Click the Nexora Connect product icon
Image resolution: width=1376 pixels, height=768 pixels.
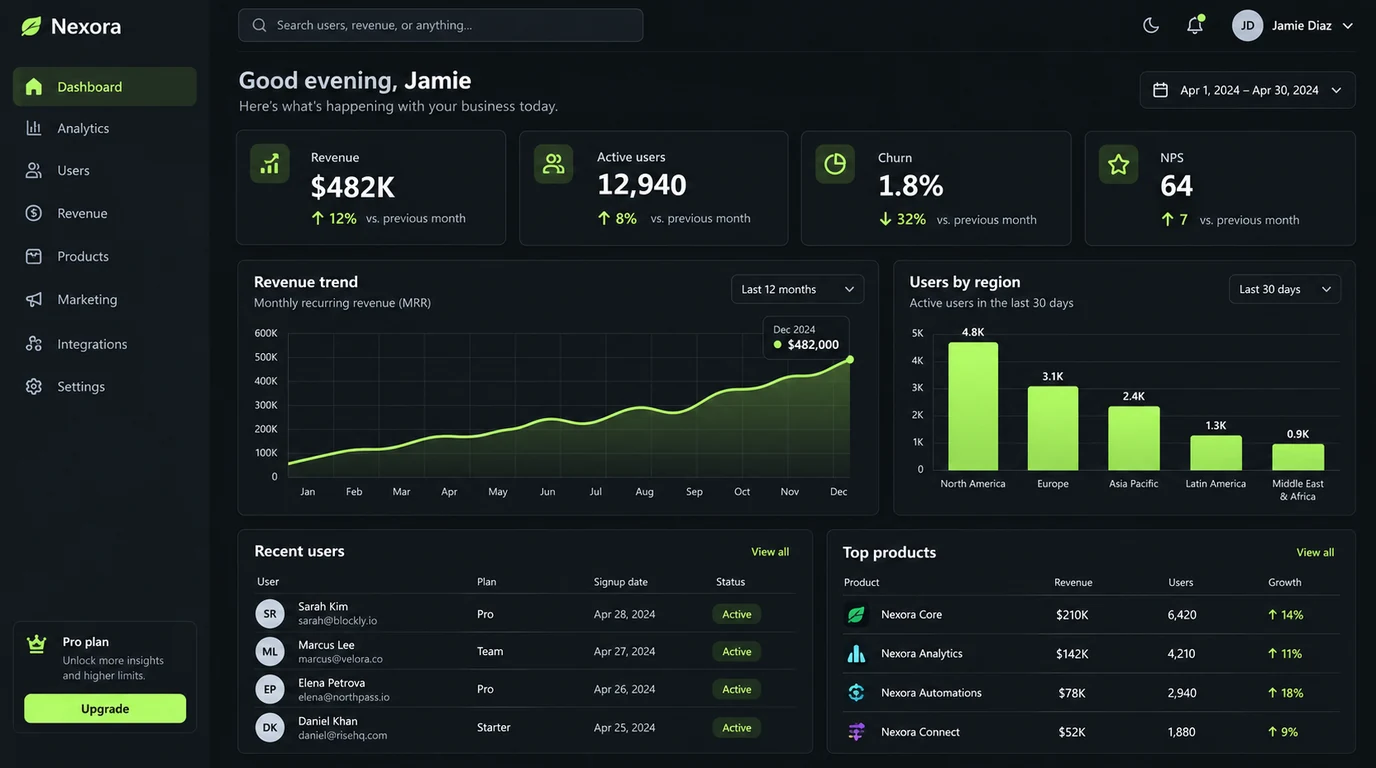[x=856, y=732]
